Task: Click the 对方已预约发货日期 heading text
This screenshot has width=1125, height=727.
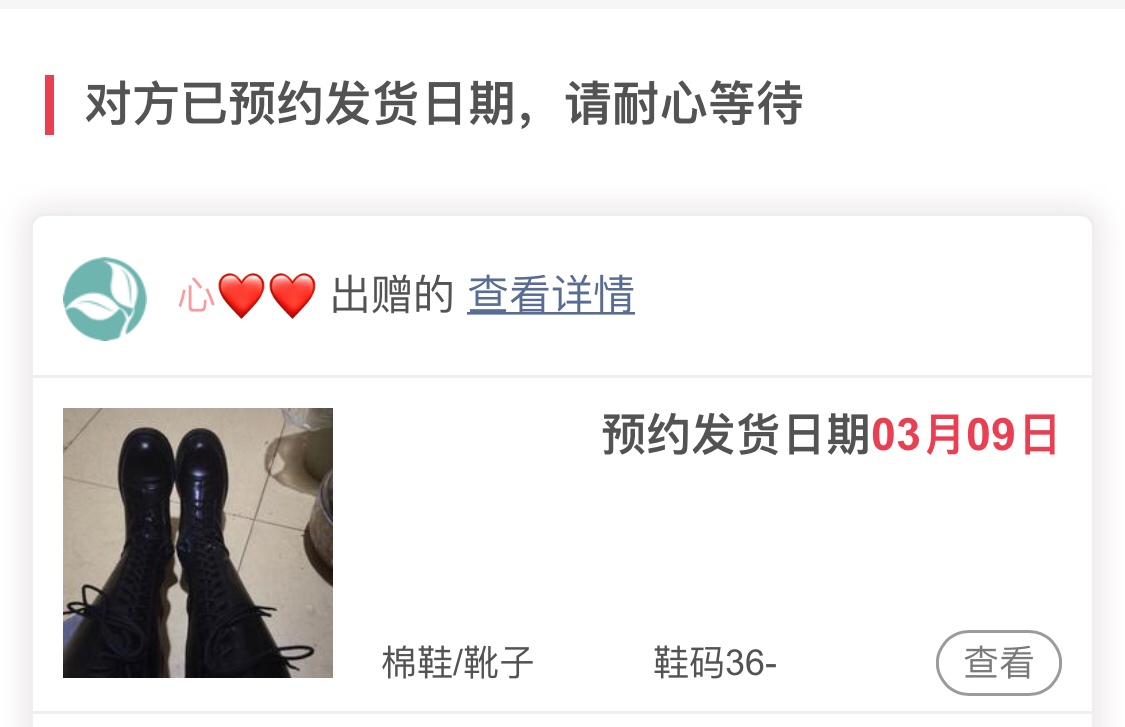Action: pyautogui.click(x=300, y=104)
